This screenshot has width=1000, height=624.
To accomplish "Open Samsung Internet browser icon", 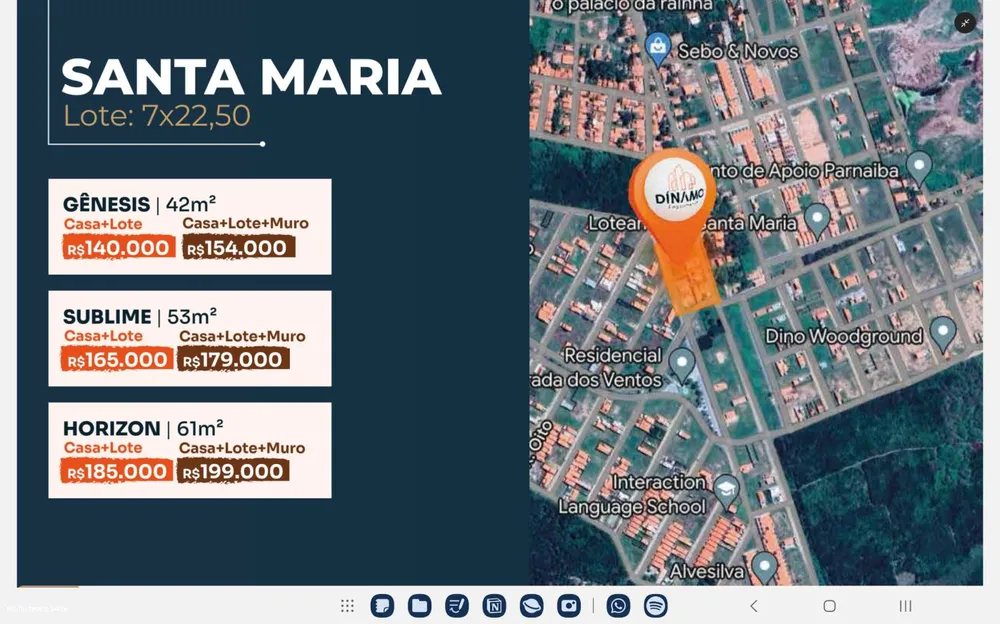I will 531,605.
